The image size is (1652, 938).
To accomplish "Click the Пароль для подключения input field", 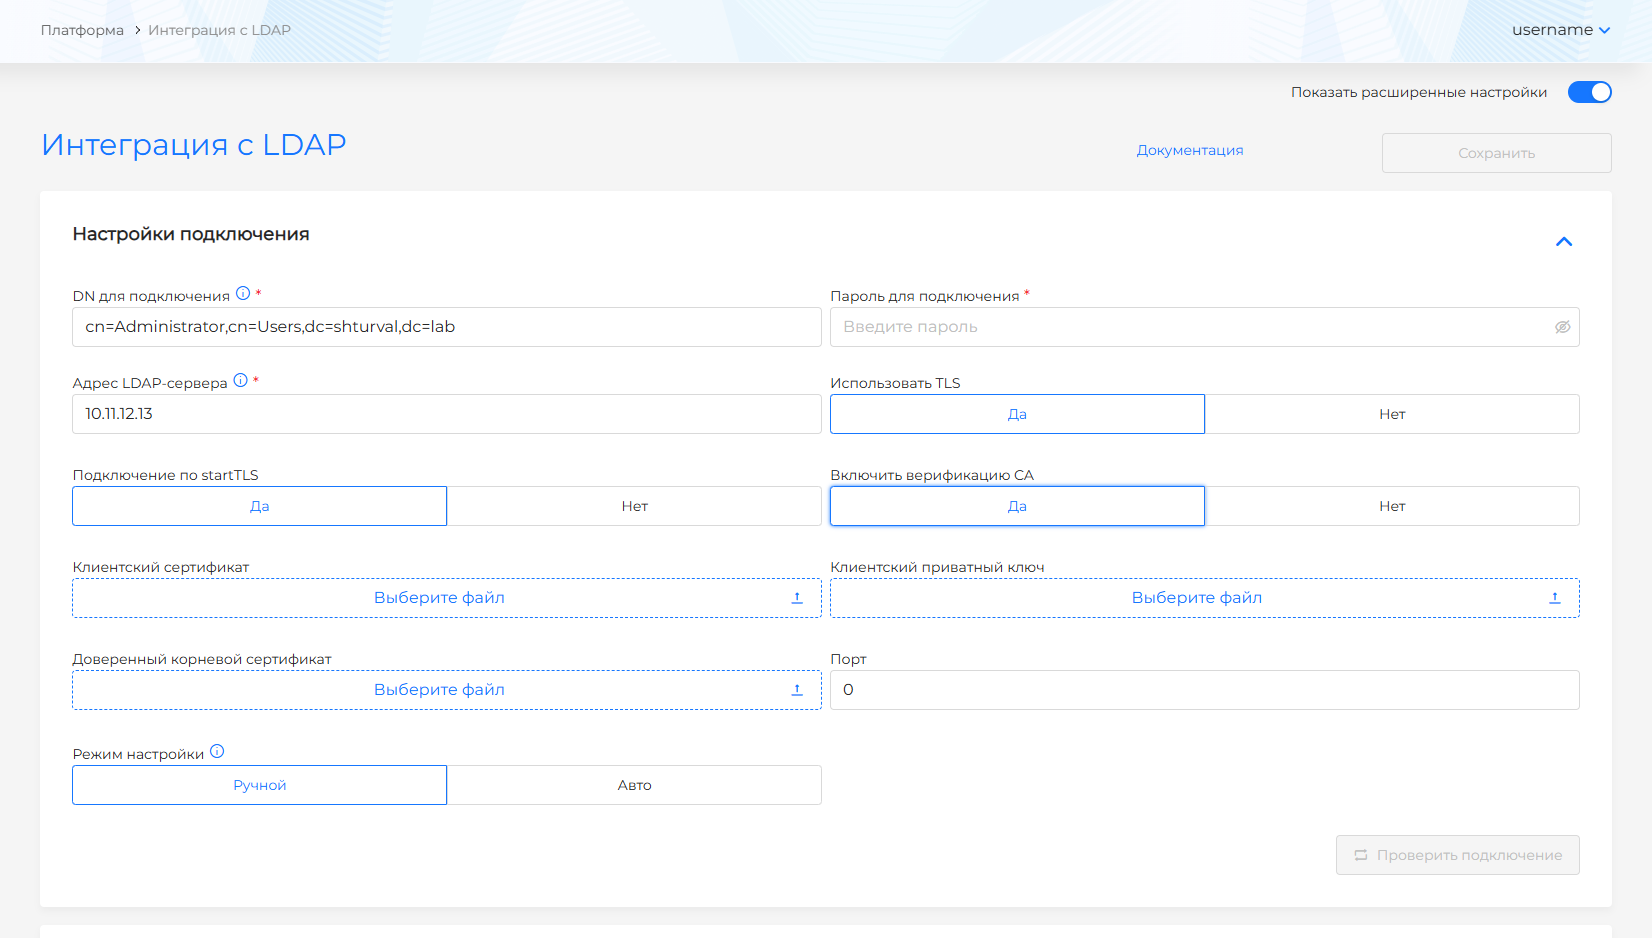I will 1190,327.
